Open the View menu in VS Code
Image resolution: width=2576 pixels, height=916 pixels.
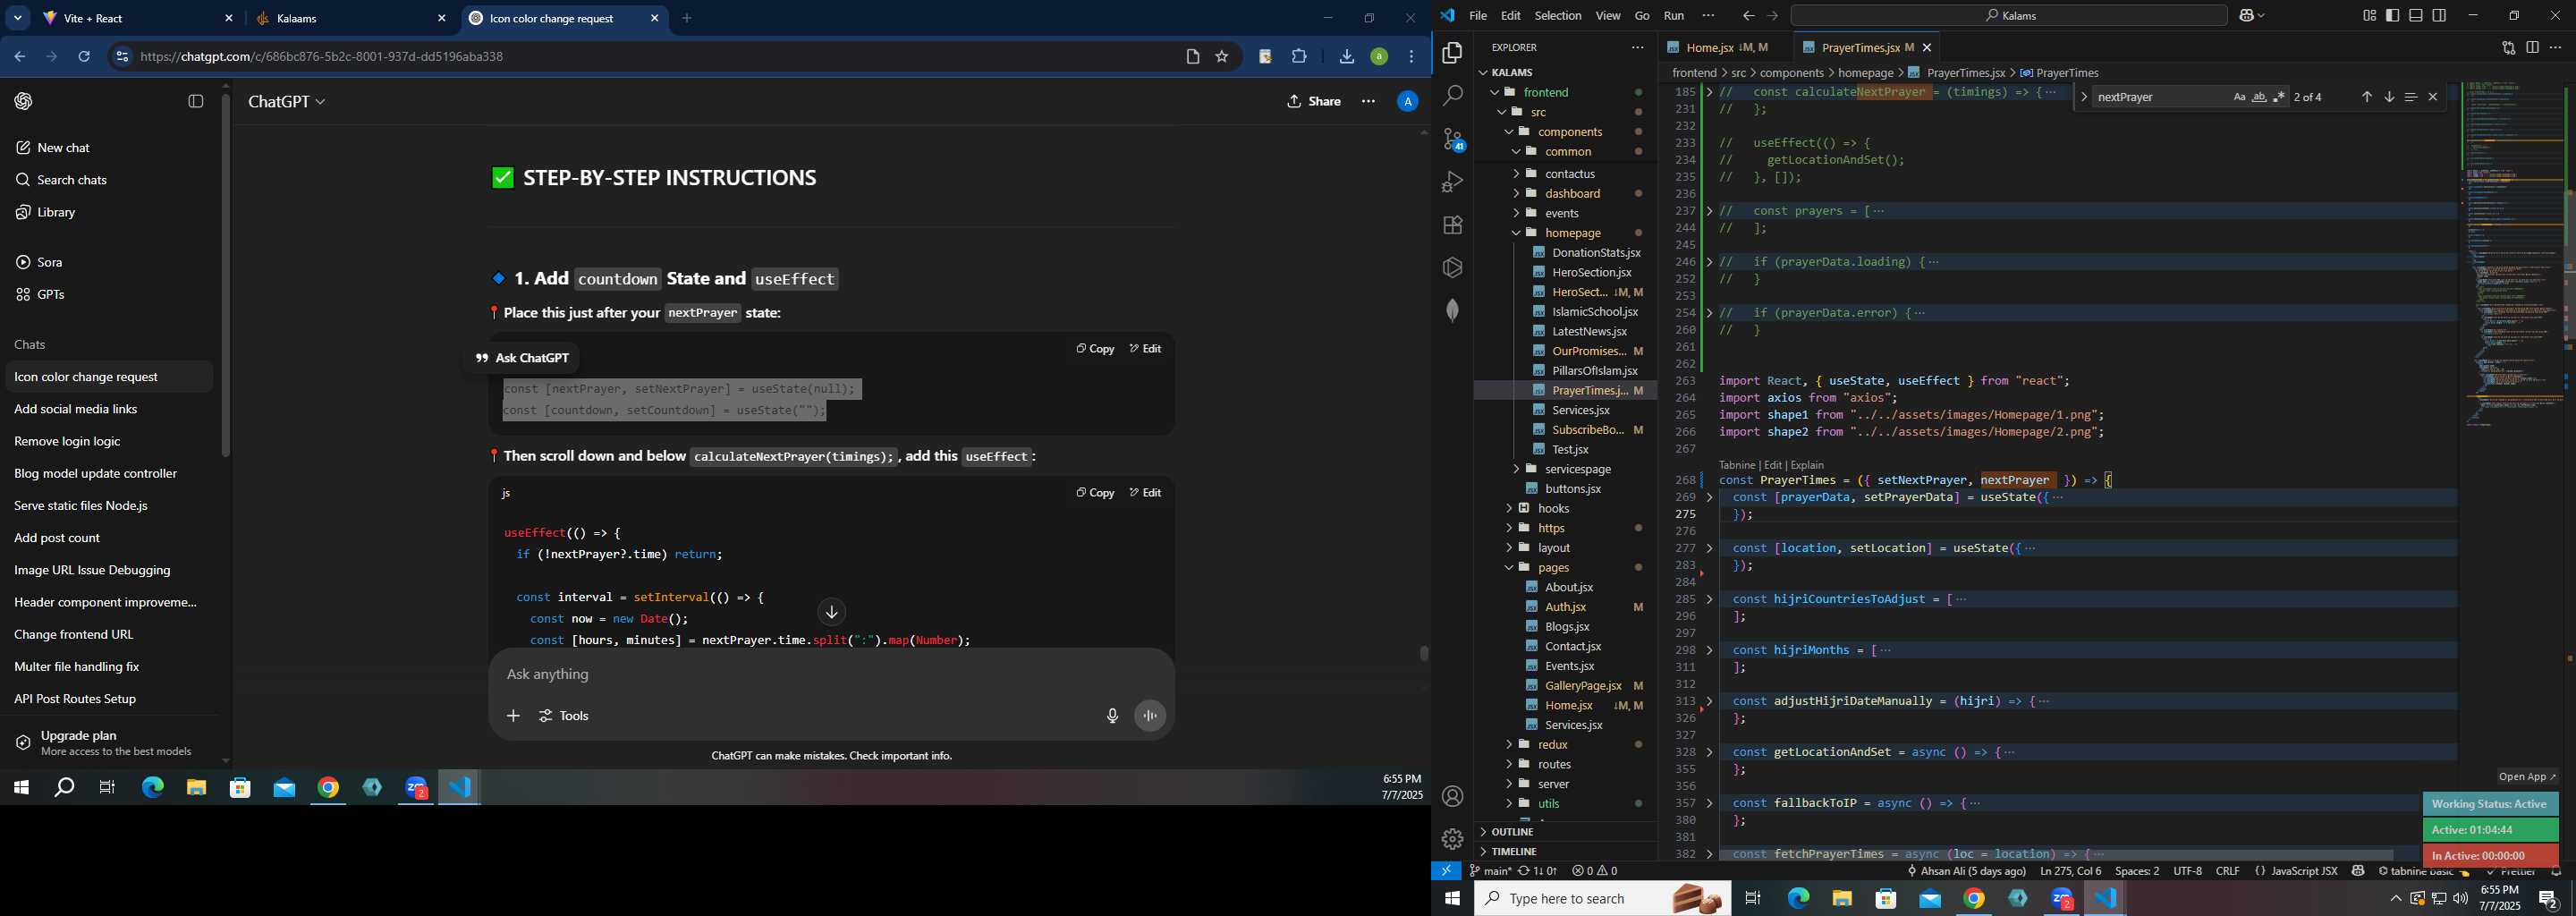click(x=1607, y=16)
